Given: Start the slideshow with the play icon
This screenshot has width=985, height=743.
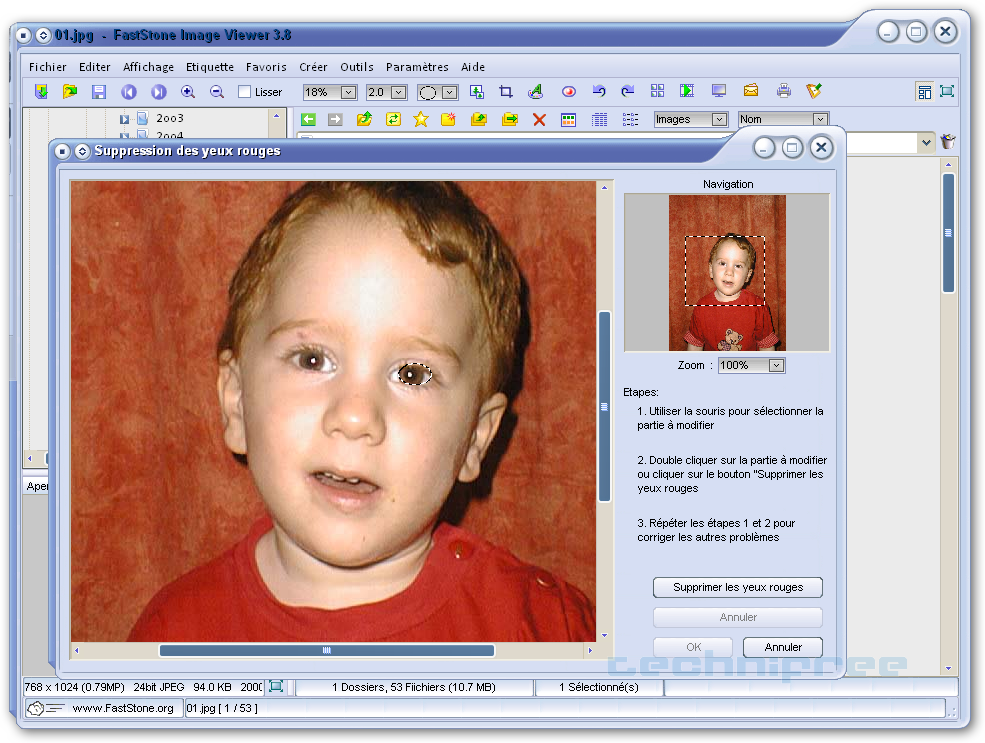Looking at the screenshot, I should pyautogui.click(x=687, y=92).
